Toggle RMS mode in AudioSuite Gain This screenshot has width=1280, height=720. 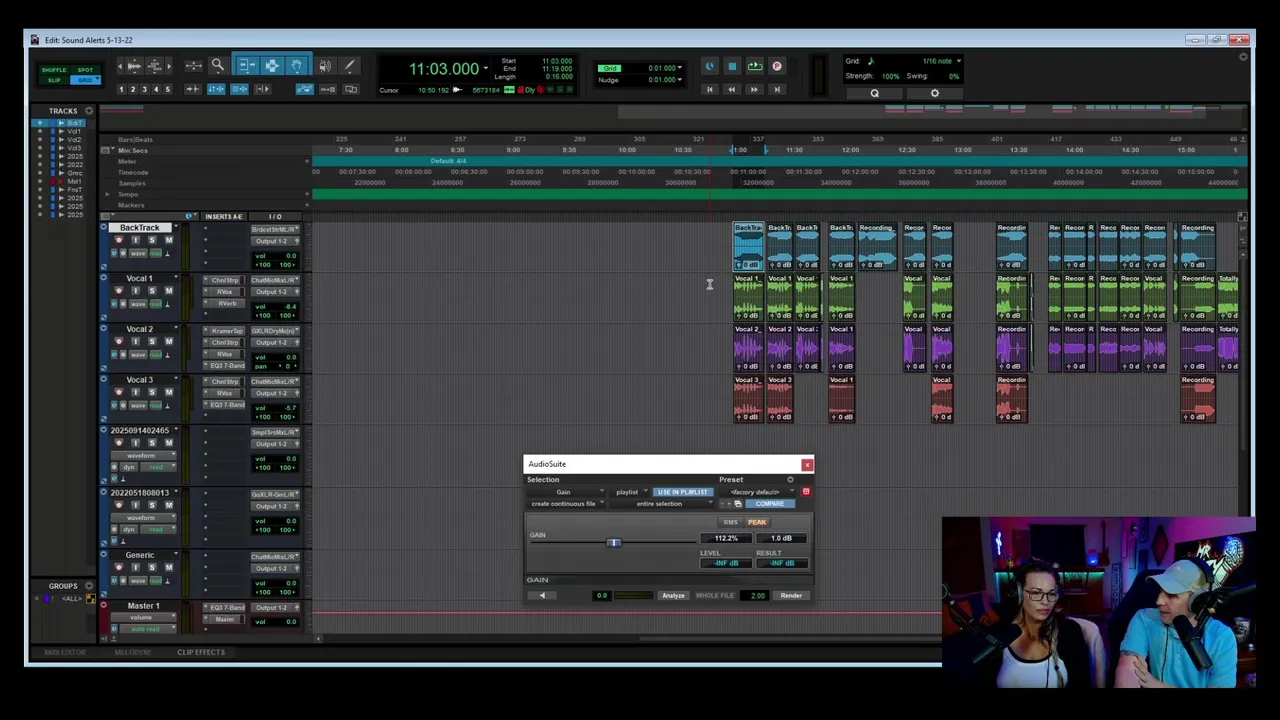point(730,522)
